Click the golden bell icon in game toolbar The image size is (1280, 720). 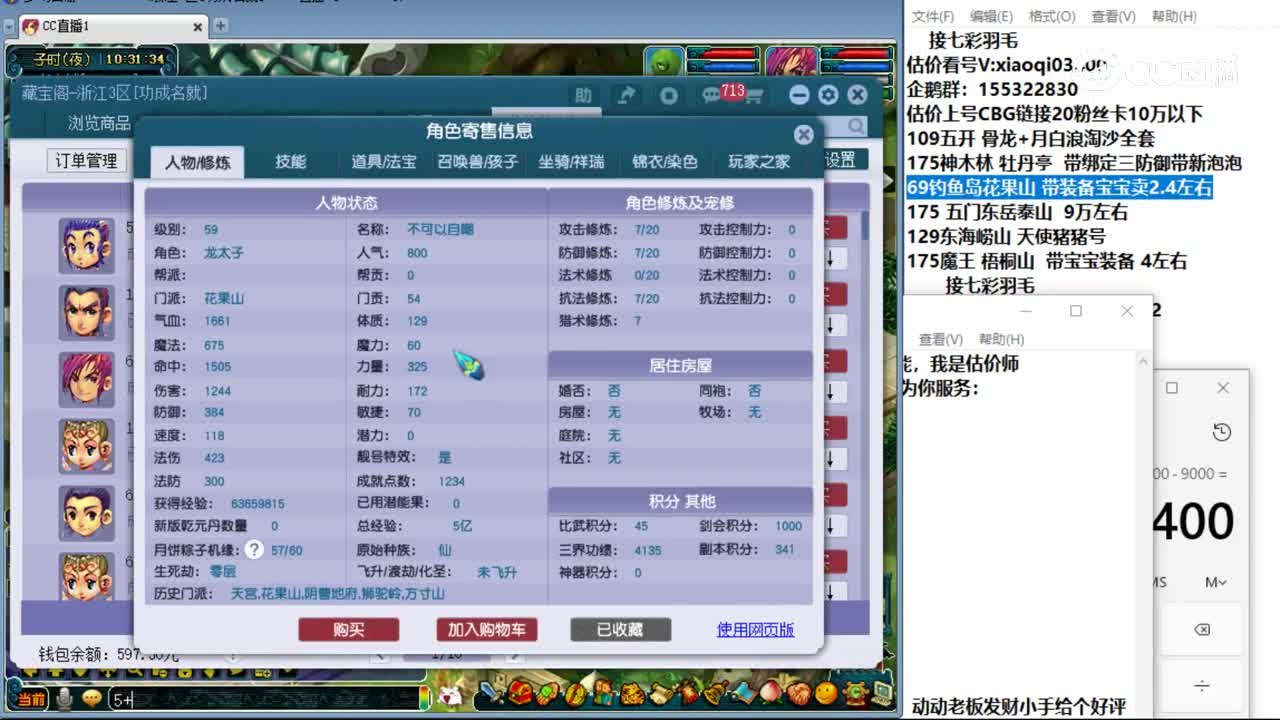click(x=714, y=694)
